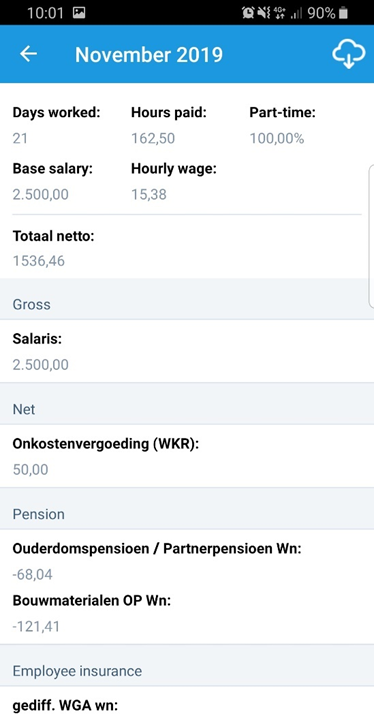This screenshot has height=716, width=374.
Task: Open the Employee insurance section header
Action: click(187, 671)
